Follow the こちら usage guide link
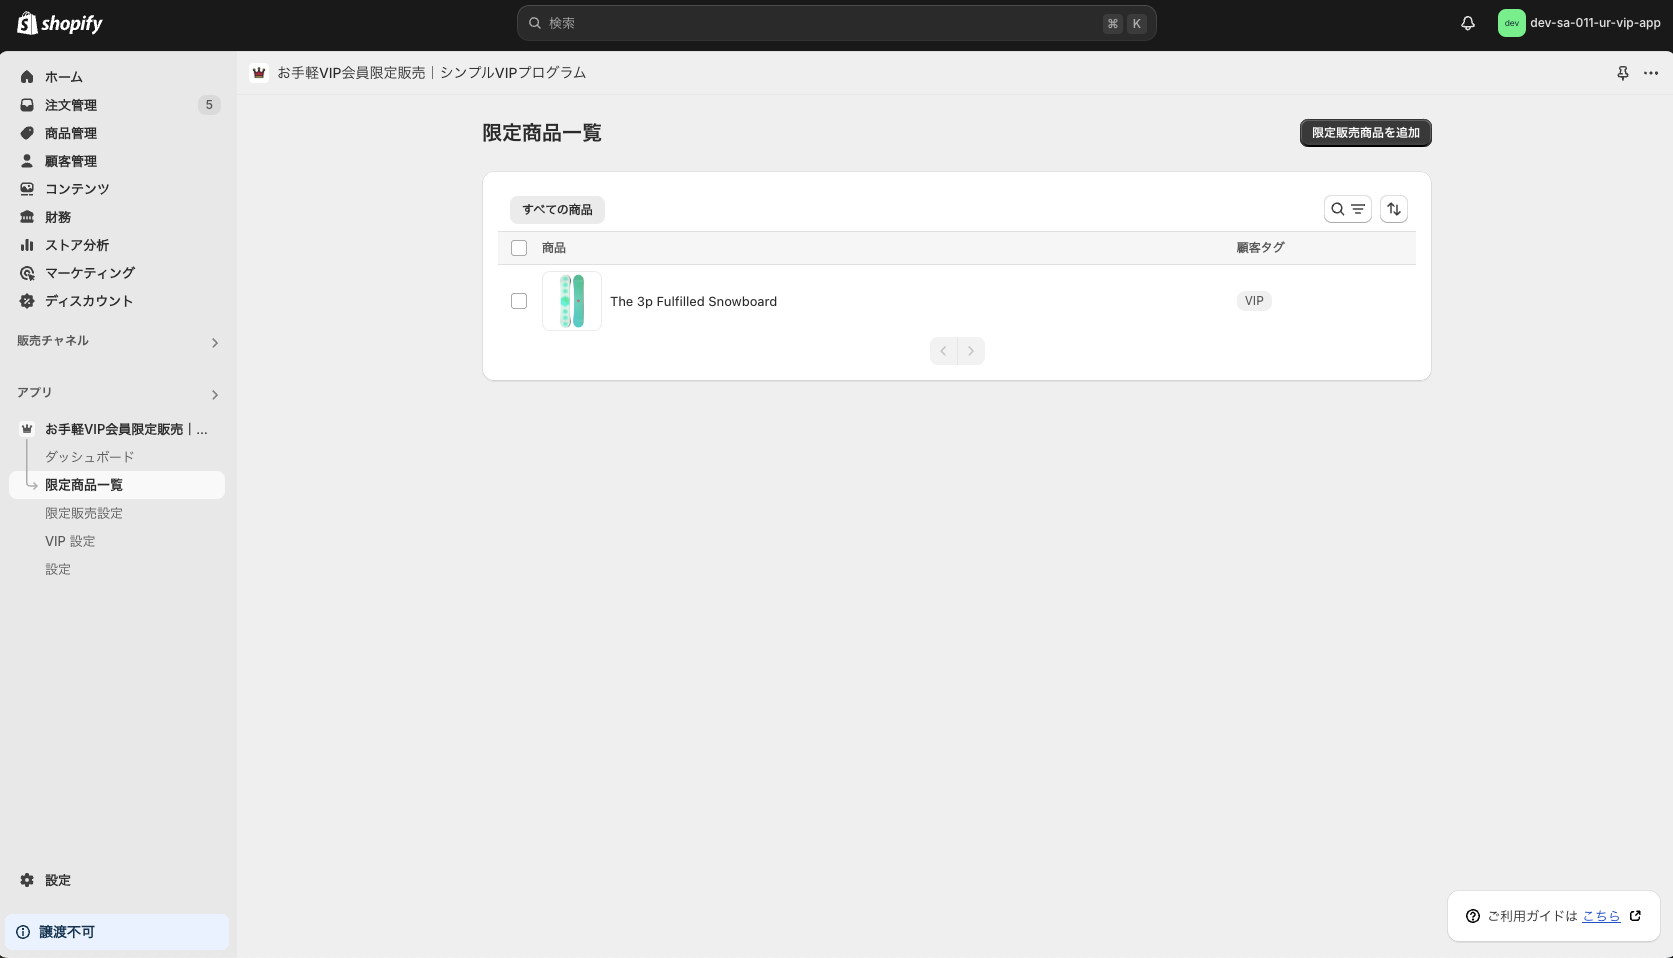1673x958 pixels. [x=1601, y=916]
